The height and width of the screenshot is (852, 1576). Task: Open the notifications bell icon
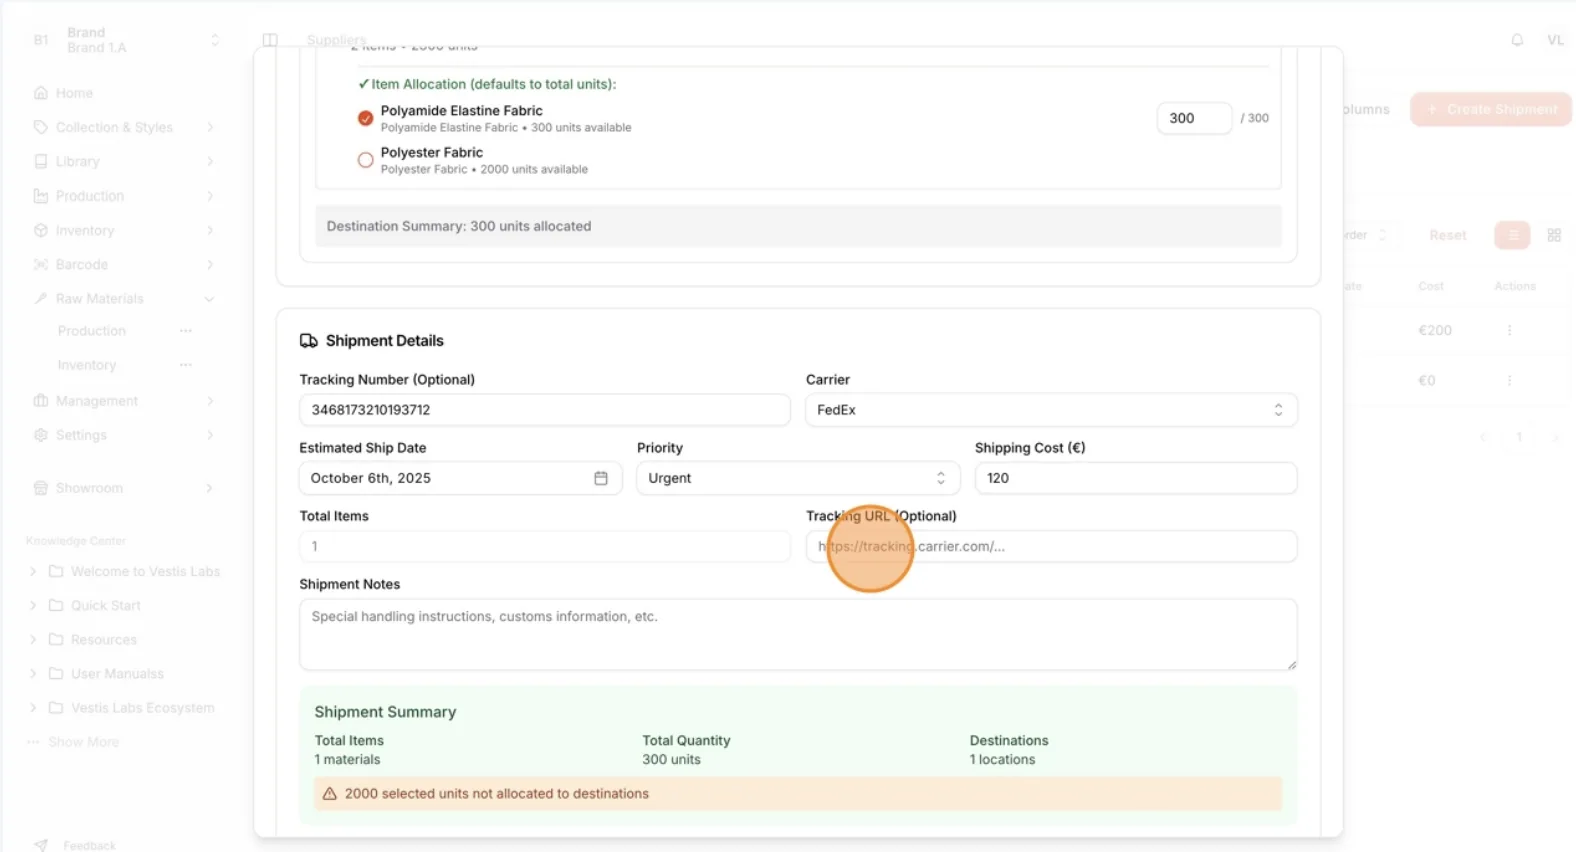pos(1517,40)
